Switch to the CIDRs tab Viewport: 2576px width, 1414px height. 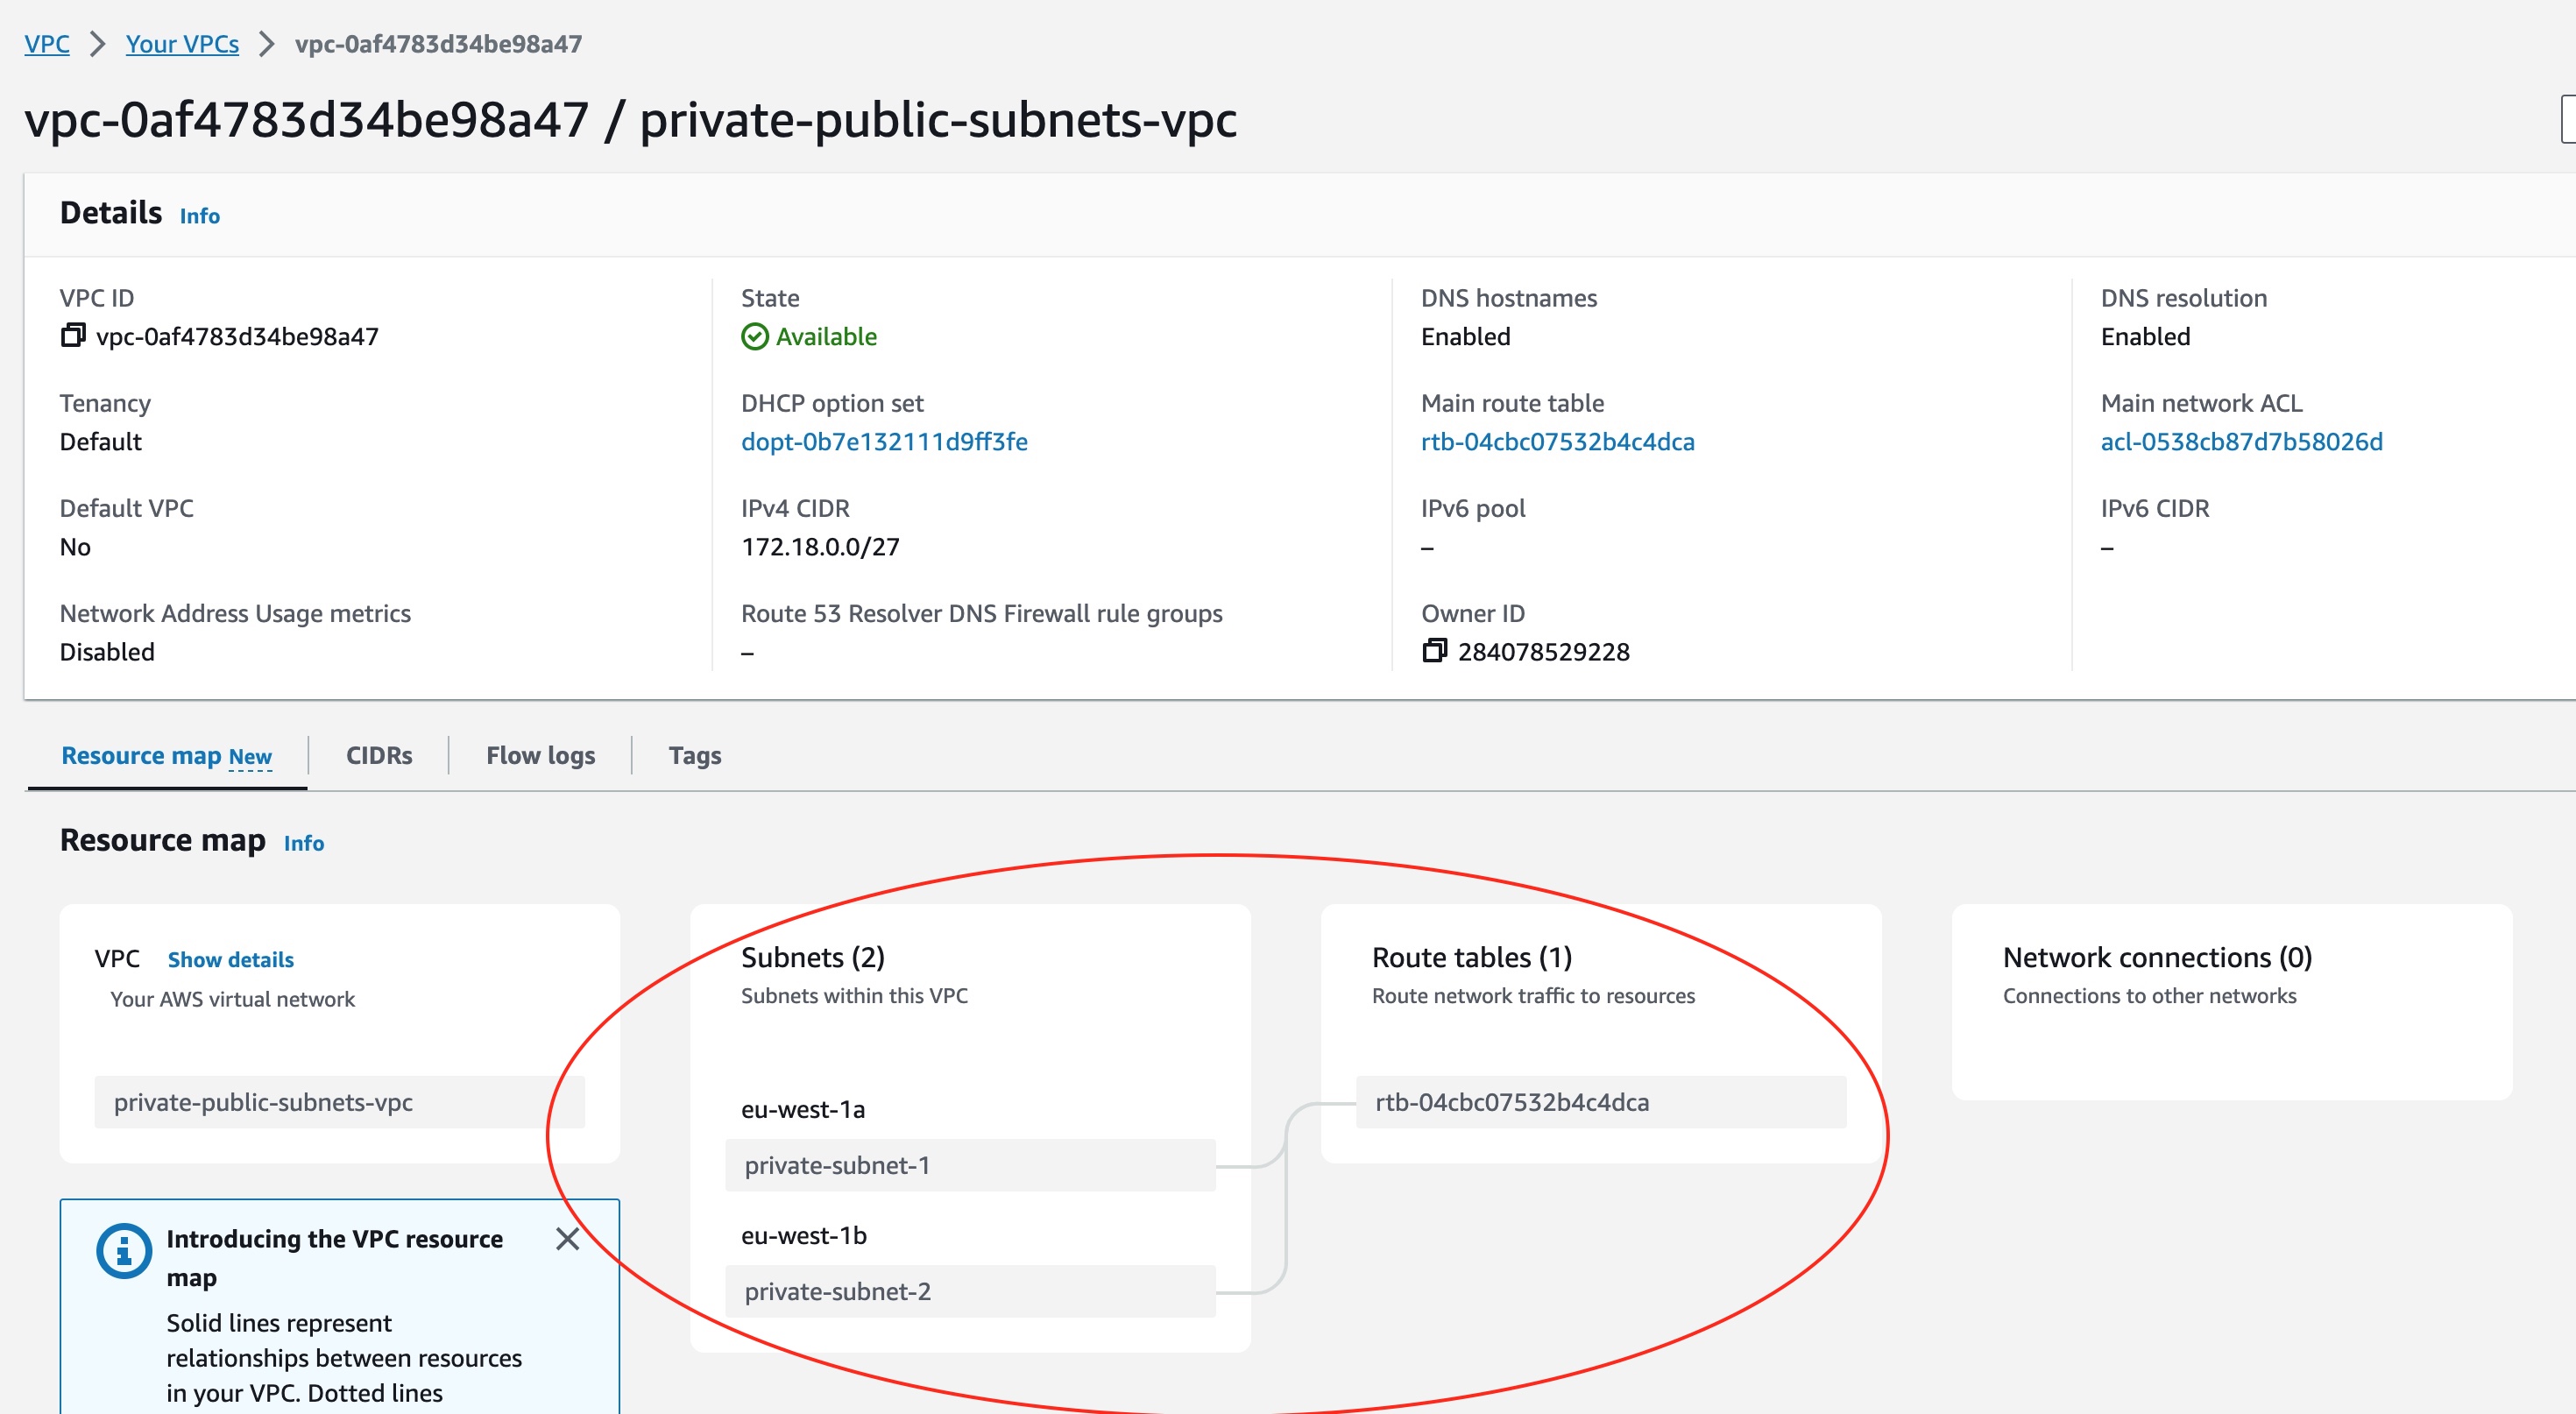click(379, 756)
